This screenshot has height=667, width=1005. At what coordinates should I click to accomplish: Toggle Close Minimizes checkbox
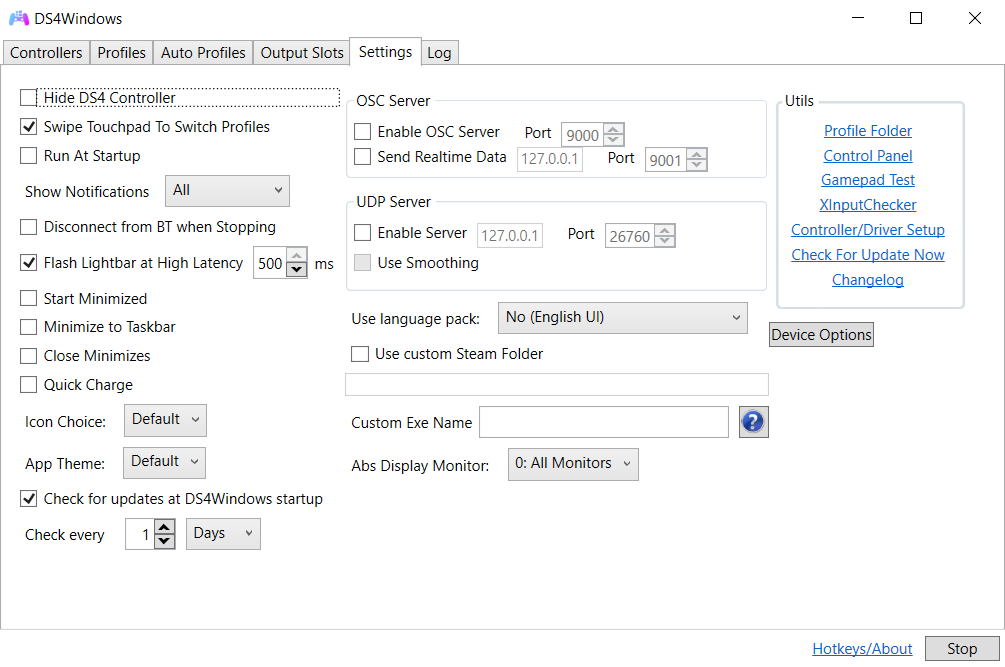(28, 356)
